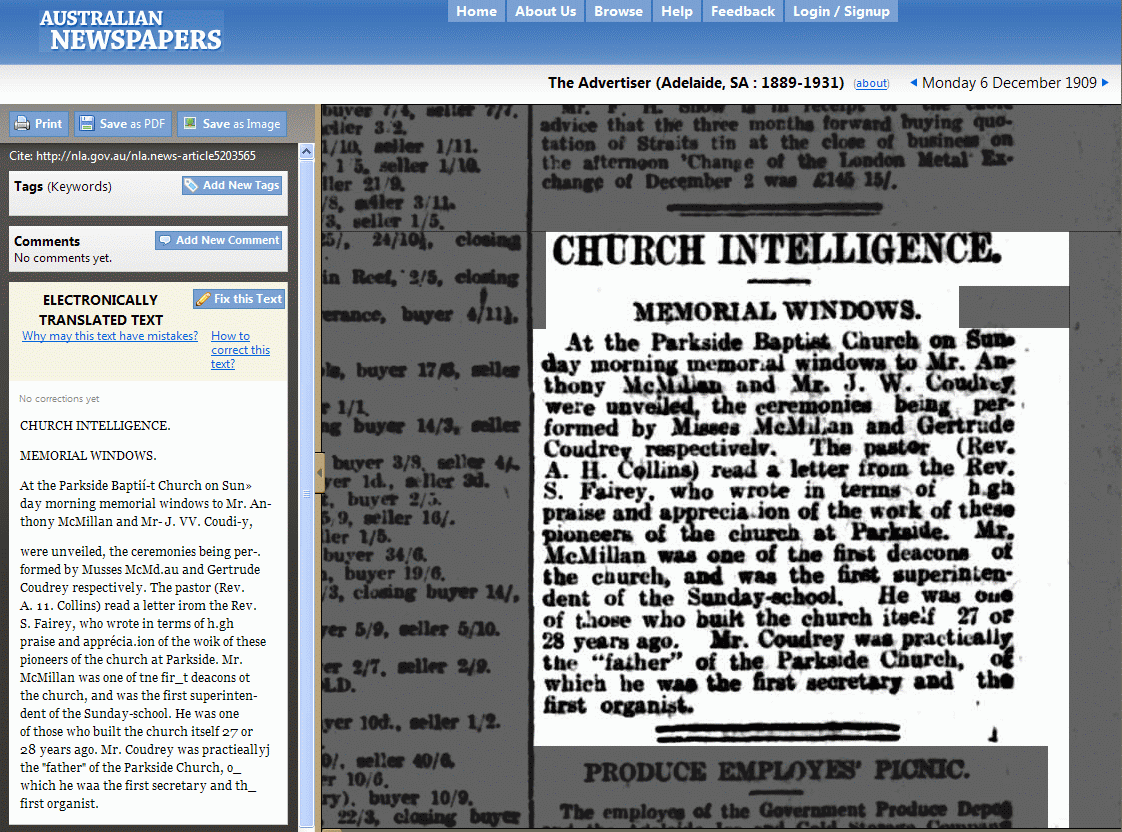Click Fix this Text button
This screenshot has height=832, width=1122.
point(239,299)
